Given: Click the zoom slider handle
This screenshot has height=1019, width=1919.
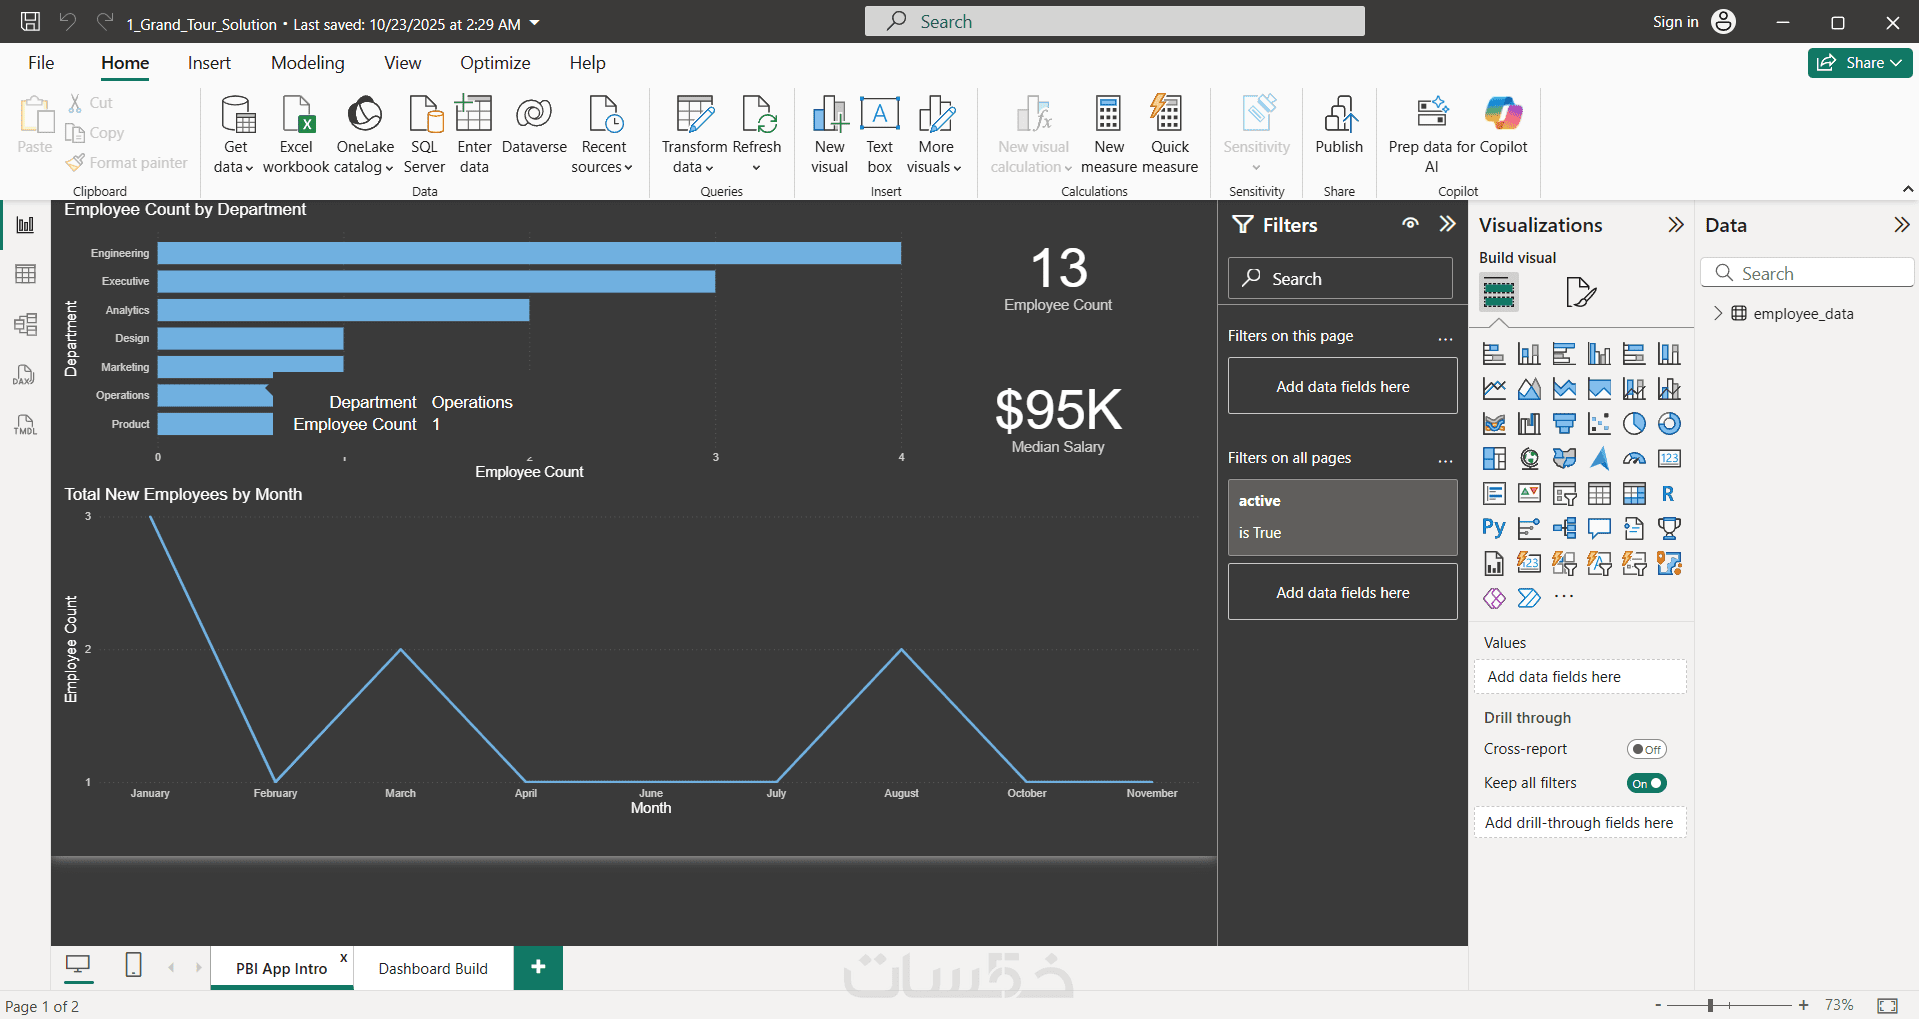Looking at the screenshot, I should [x=1711, y=1005].
